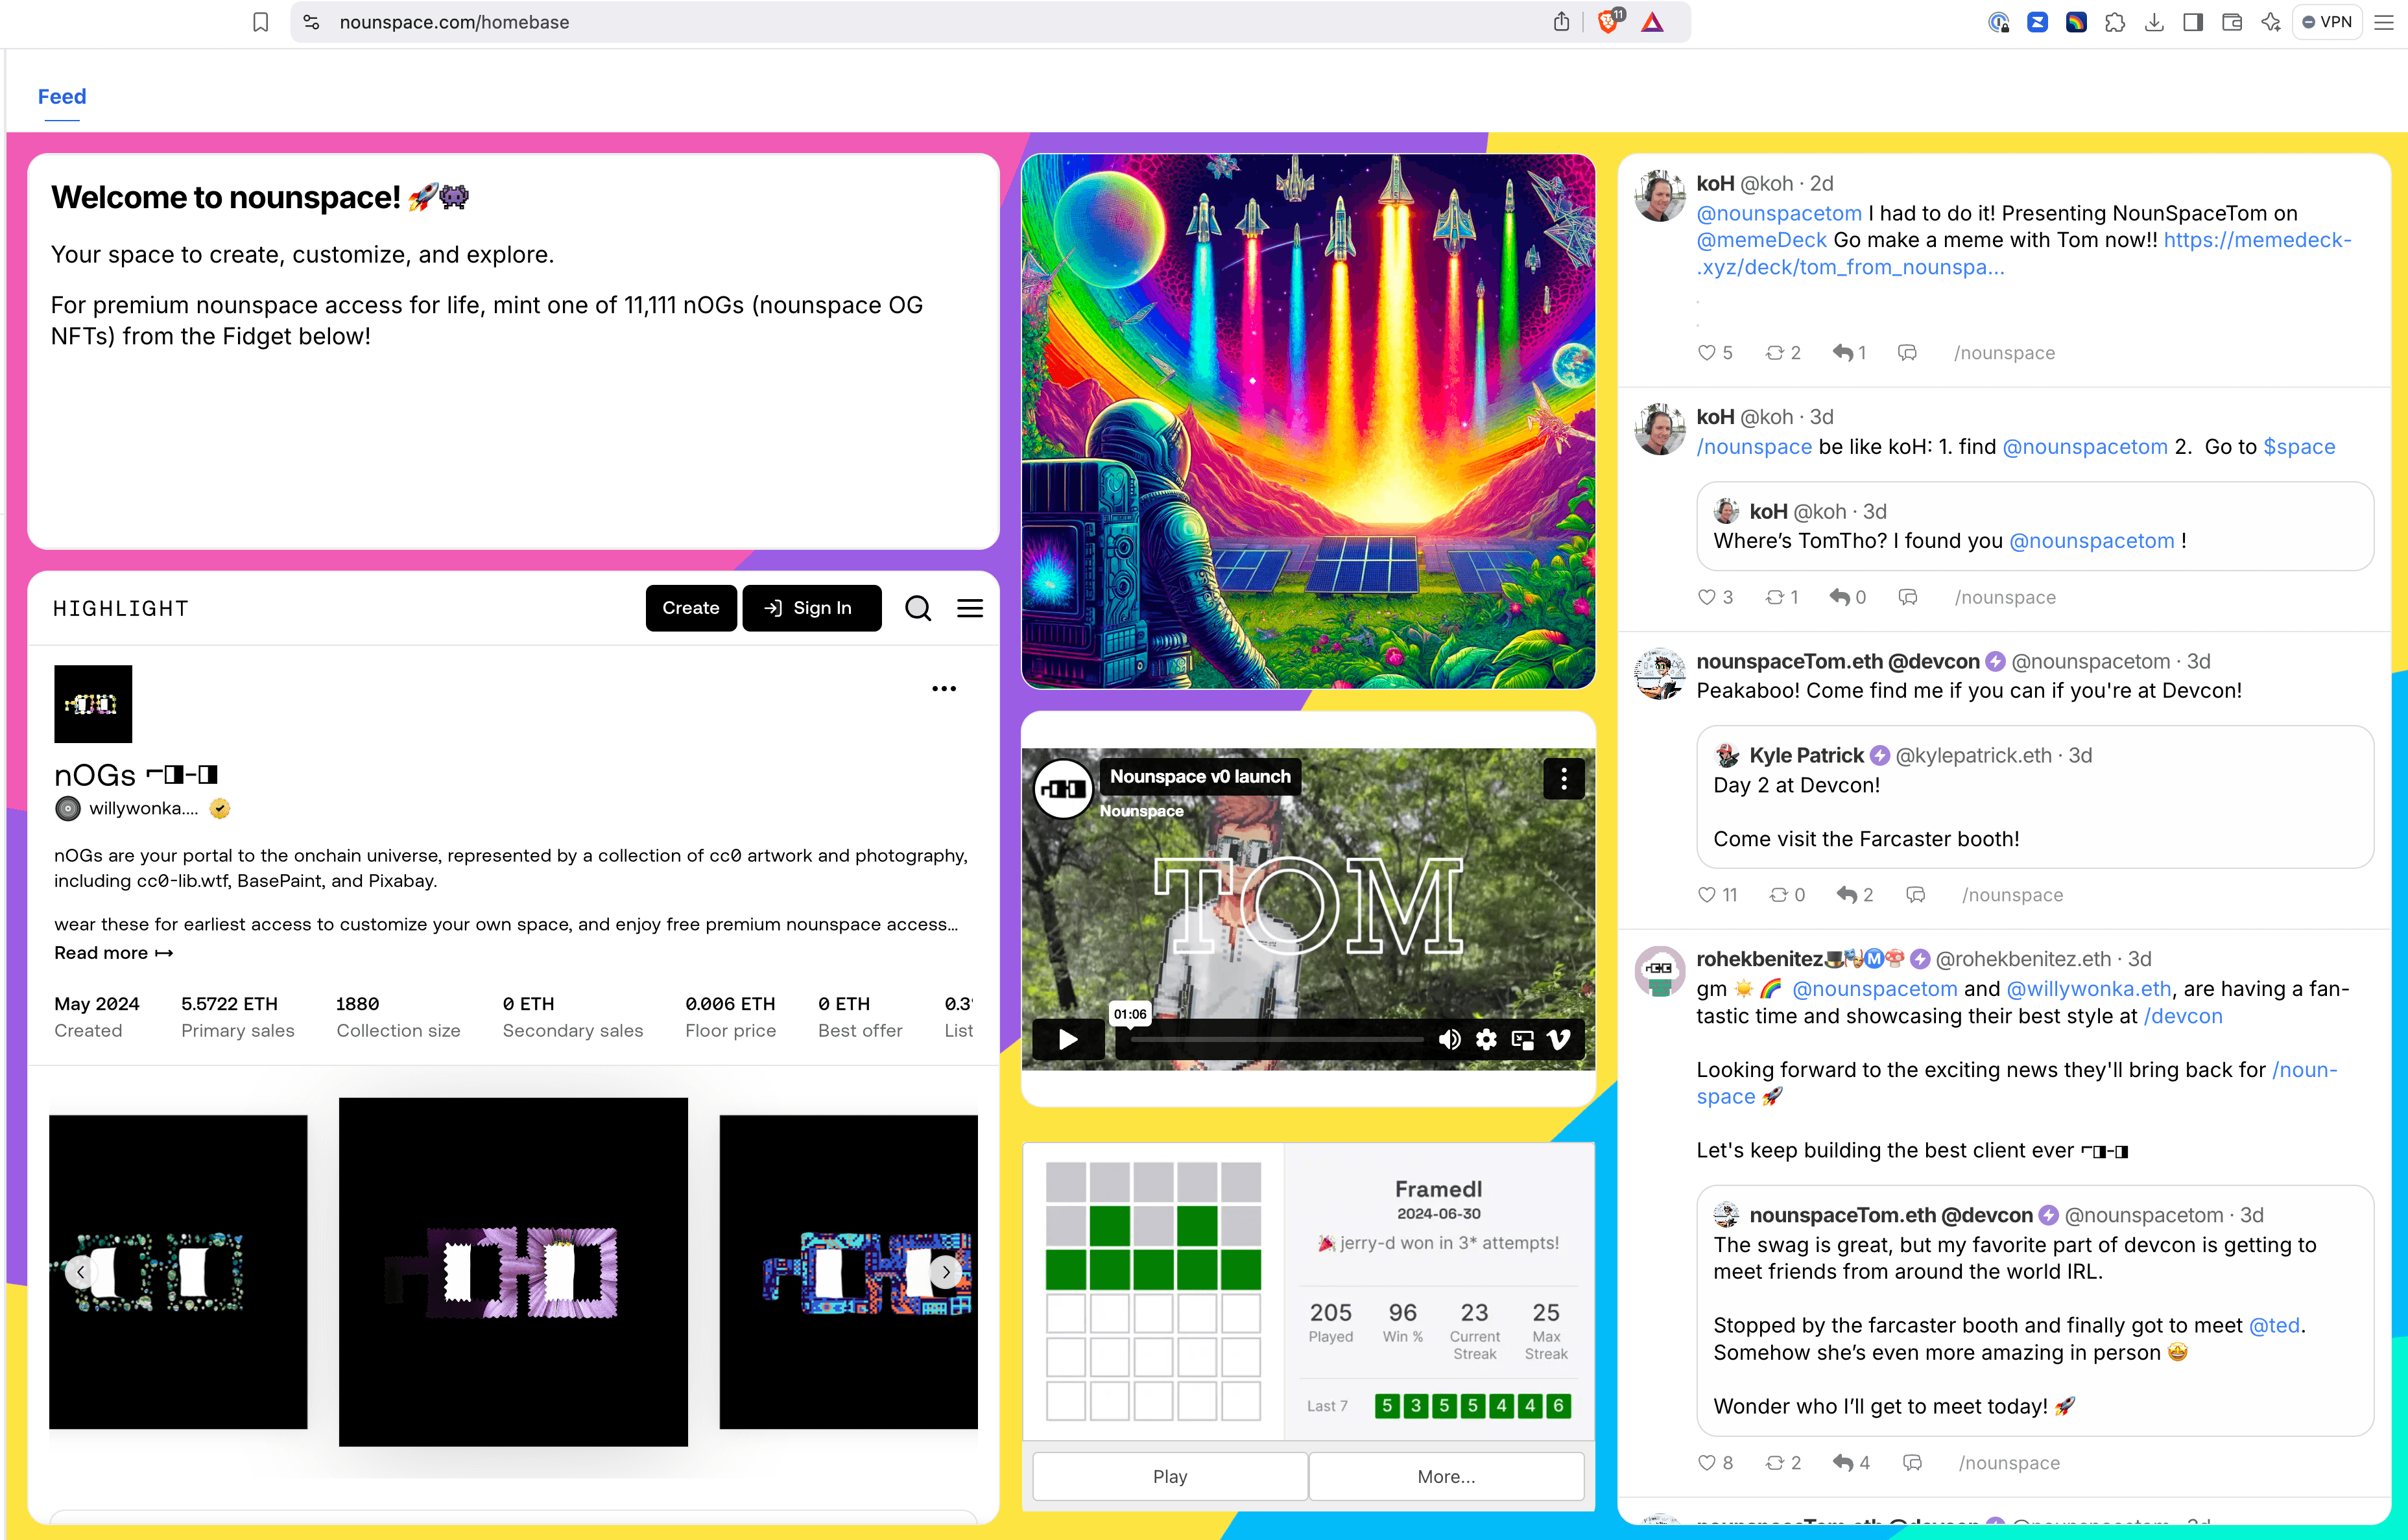Open the Extensions puzzle-piece icon
Screen dimensions: 2408x1540
coord(2114,22)
